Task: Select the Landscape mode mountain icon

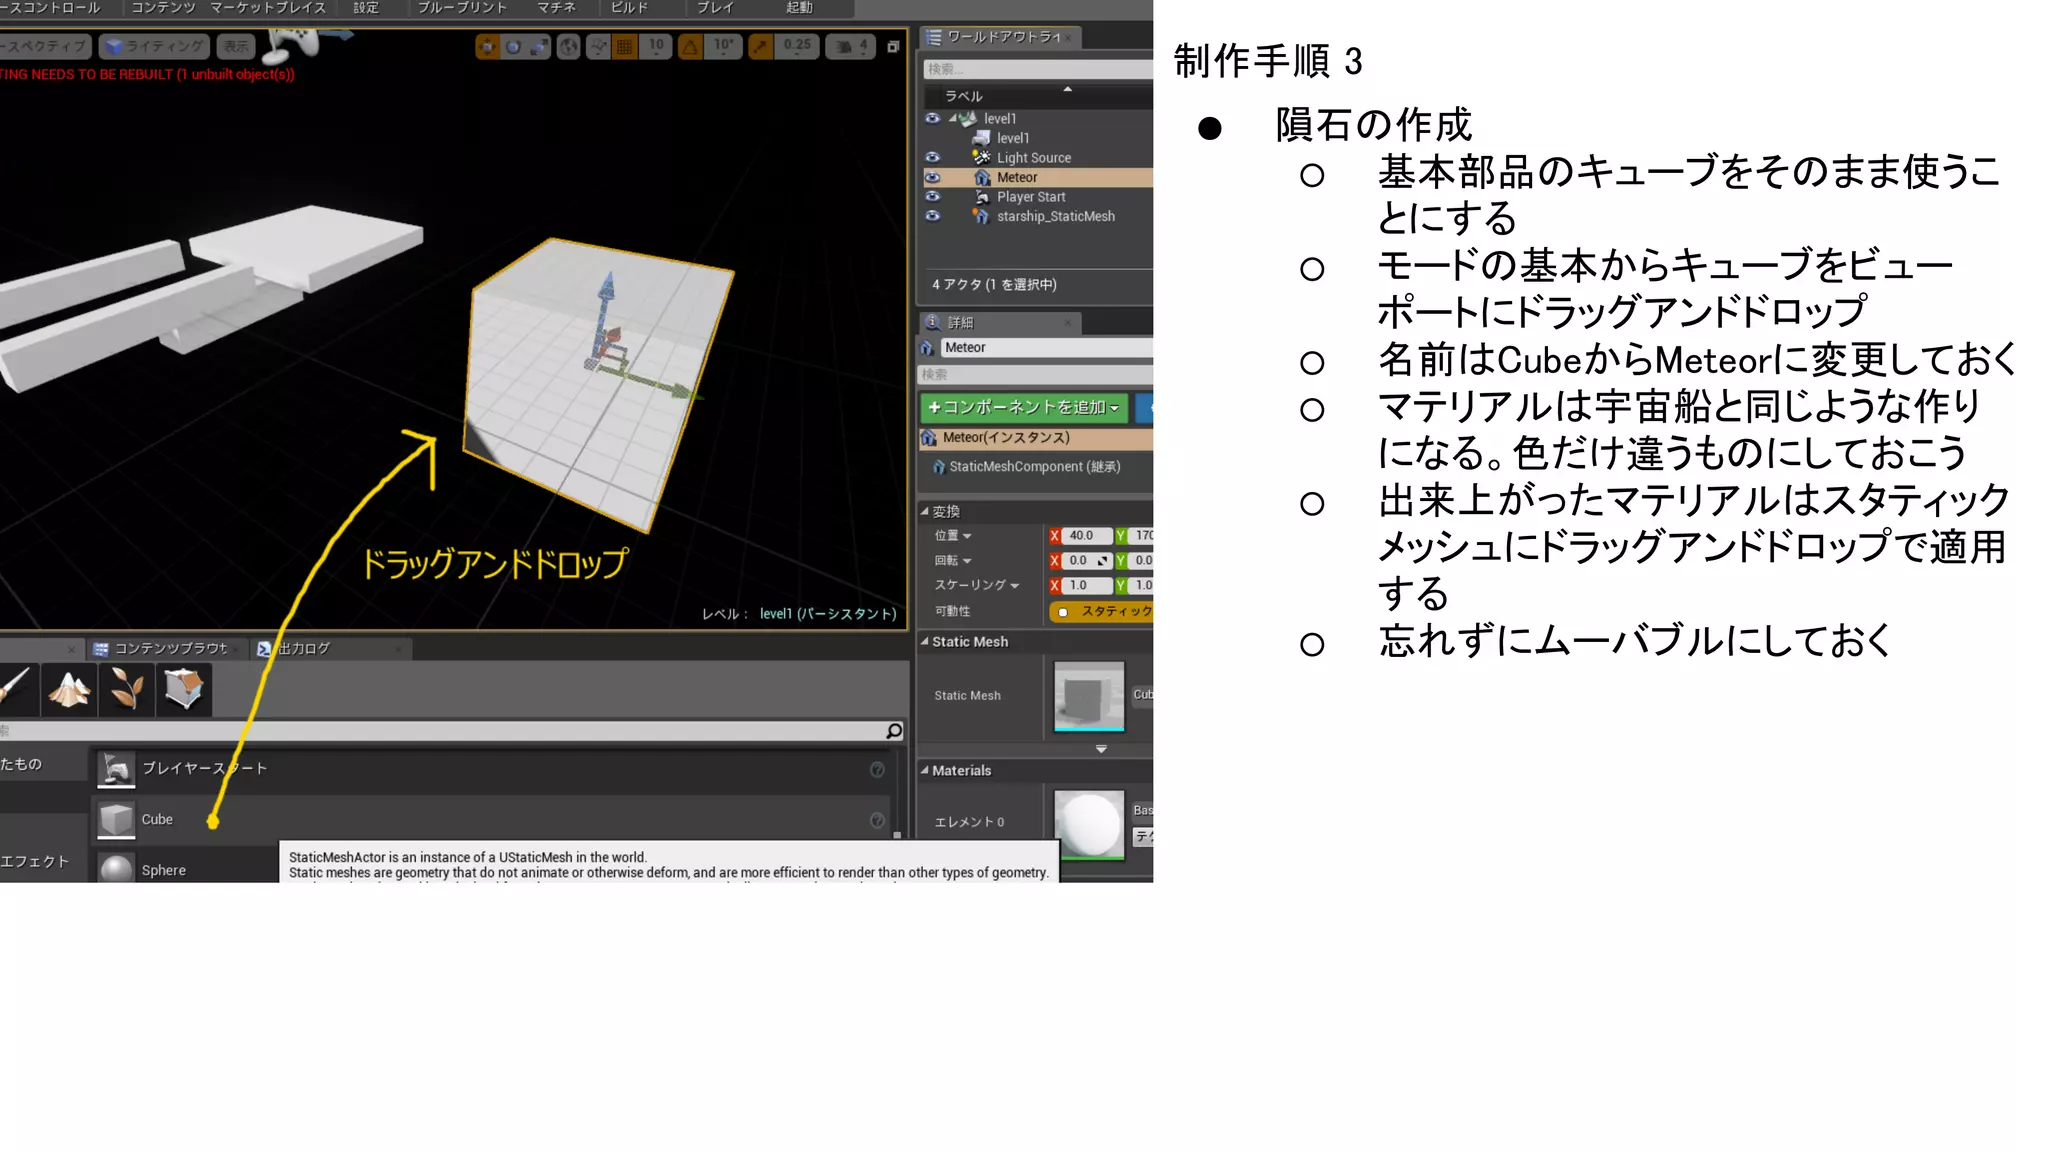Action: (x=70, y=689)
